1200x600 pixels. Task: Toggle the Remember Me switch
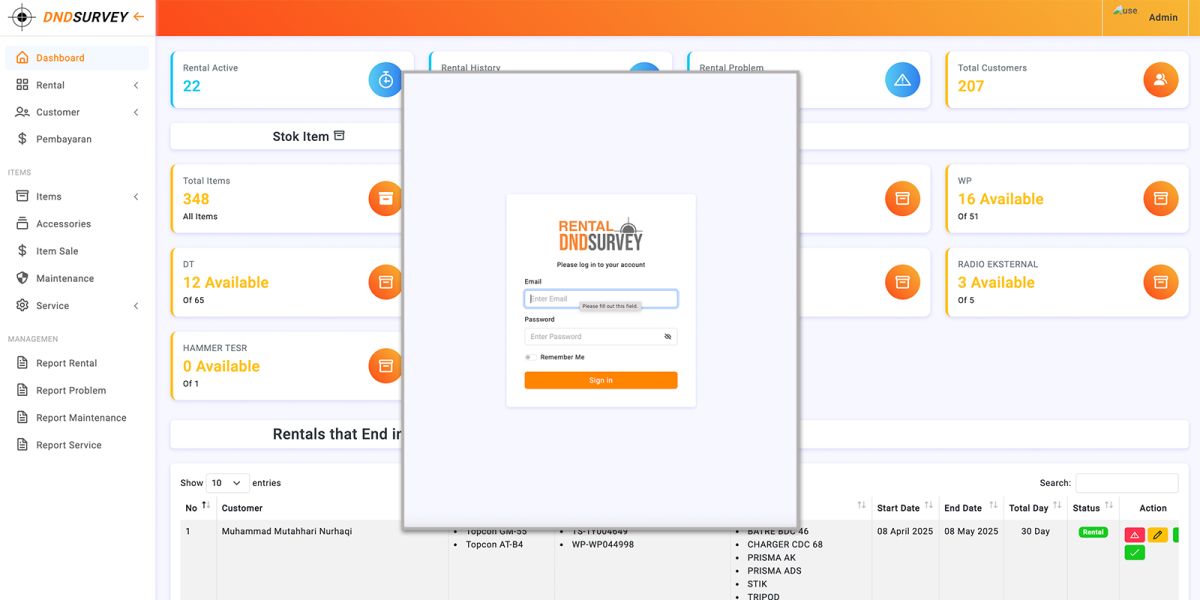(529, 357)
